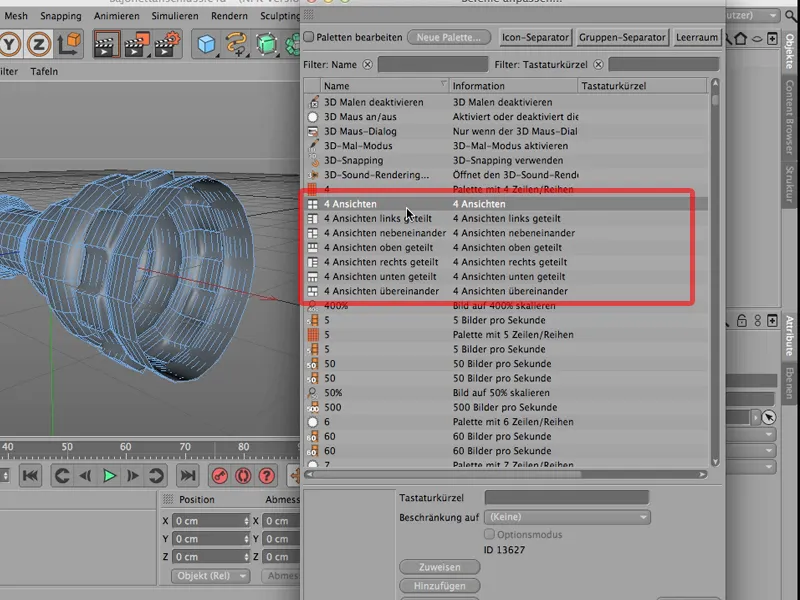Screen dimensions: 800x600
Task: Click the Render View clapperboard icon
Action: click(x=106, y=44)
